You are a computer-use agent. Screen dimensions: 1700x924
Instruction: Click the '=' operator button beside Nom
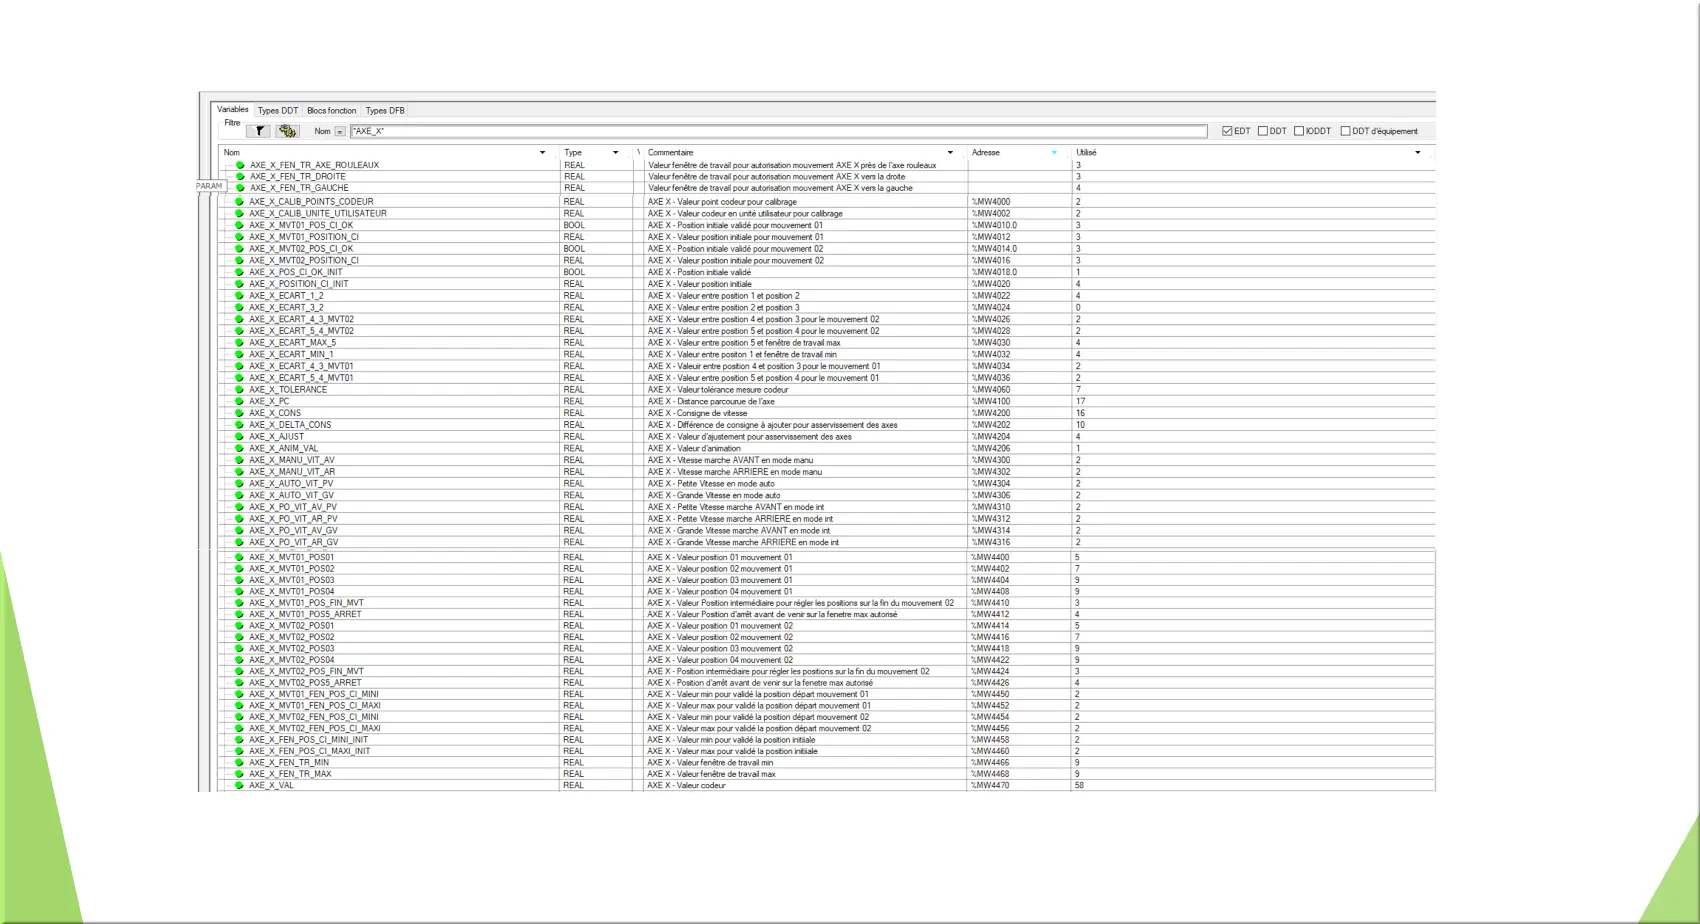340,131
